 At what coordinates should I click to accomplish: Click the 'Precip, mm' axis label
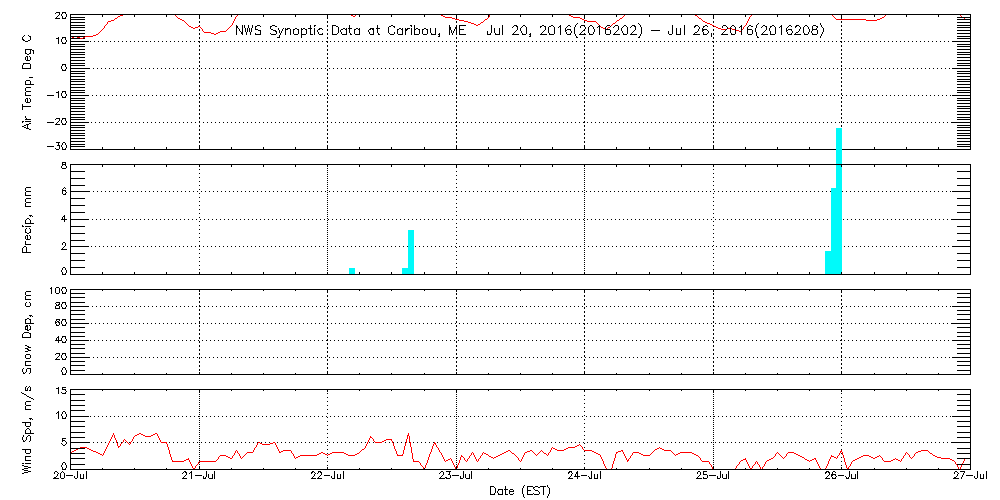[28, 217]
